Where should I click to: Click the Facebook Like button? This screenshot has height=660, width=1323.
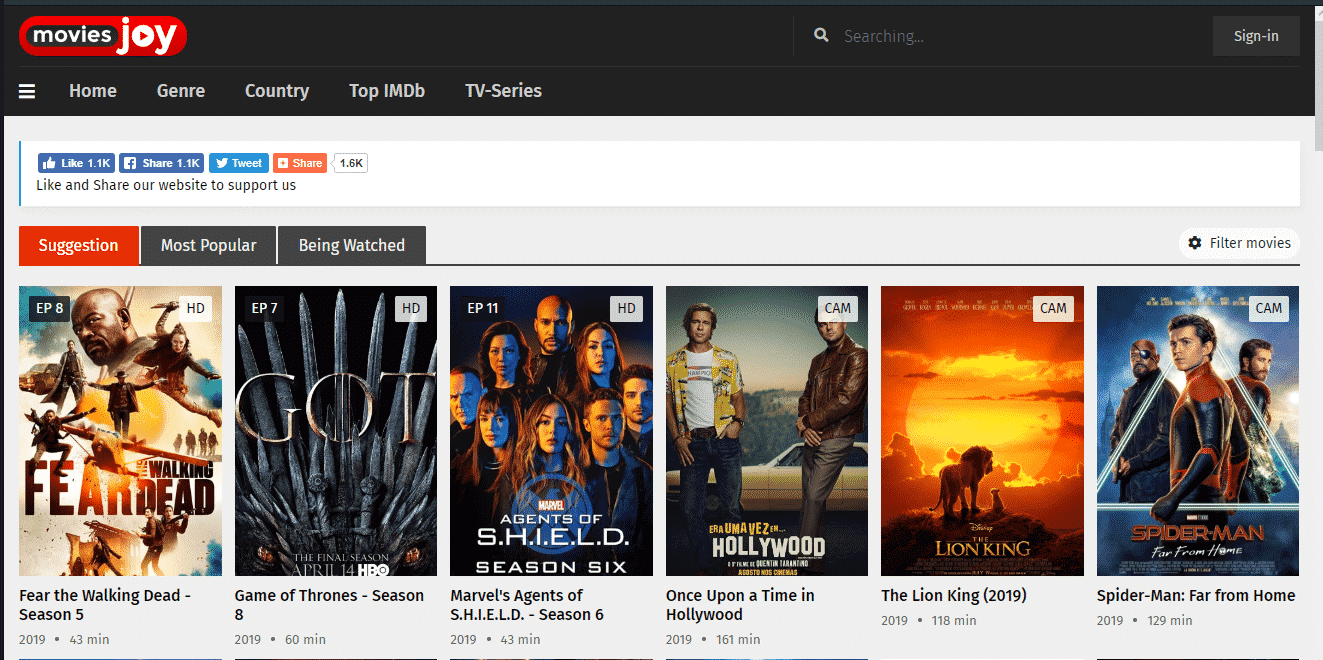(x=76, y=163)
